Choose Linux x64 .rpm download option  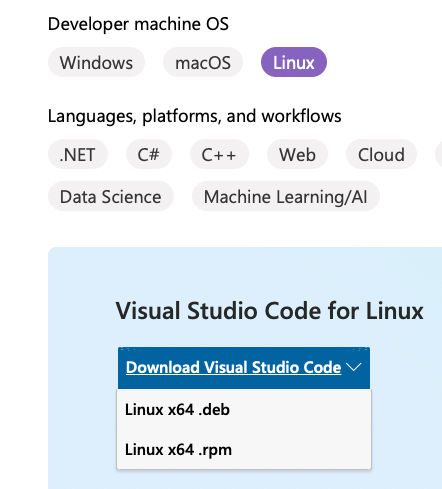[244, 449]
